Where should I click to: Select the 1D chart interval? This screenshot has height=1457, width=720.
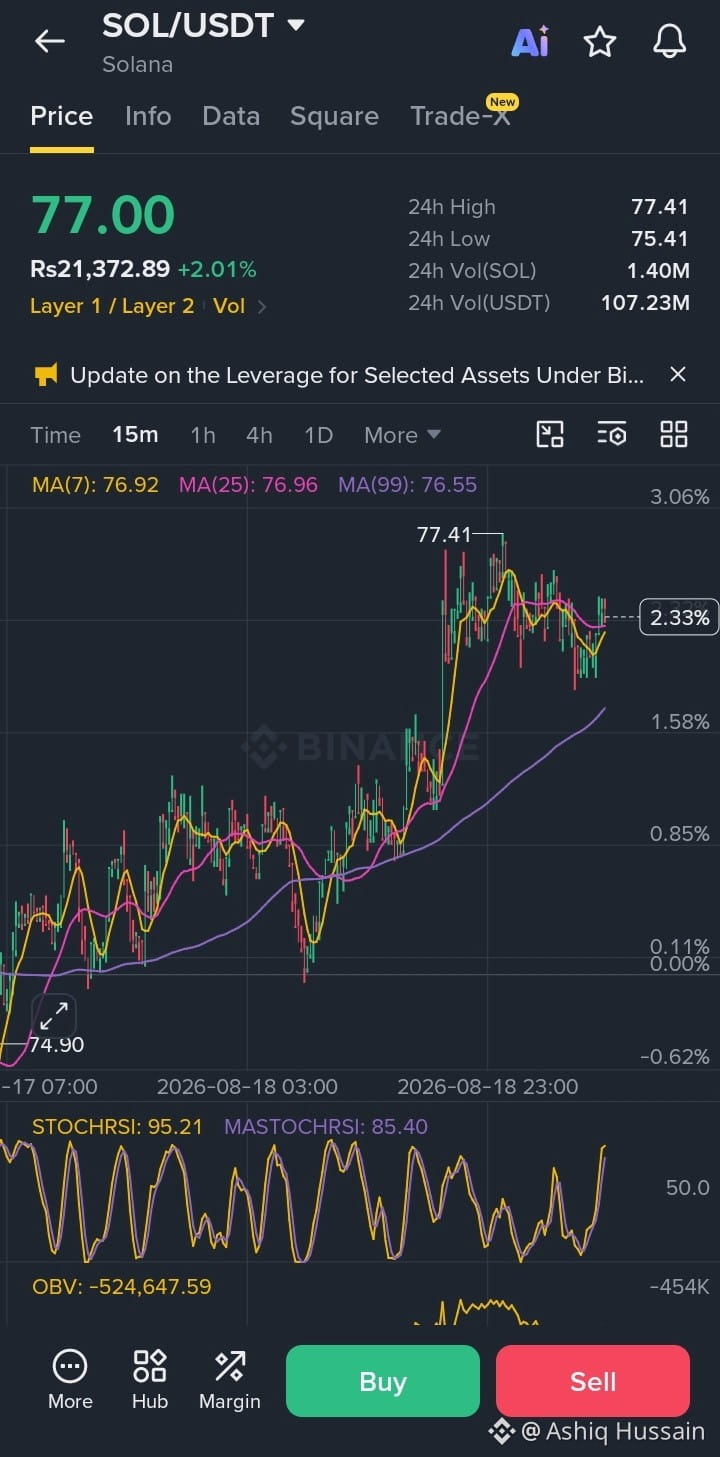(318, 435)
